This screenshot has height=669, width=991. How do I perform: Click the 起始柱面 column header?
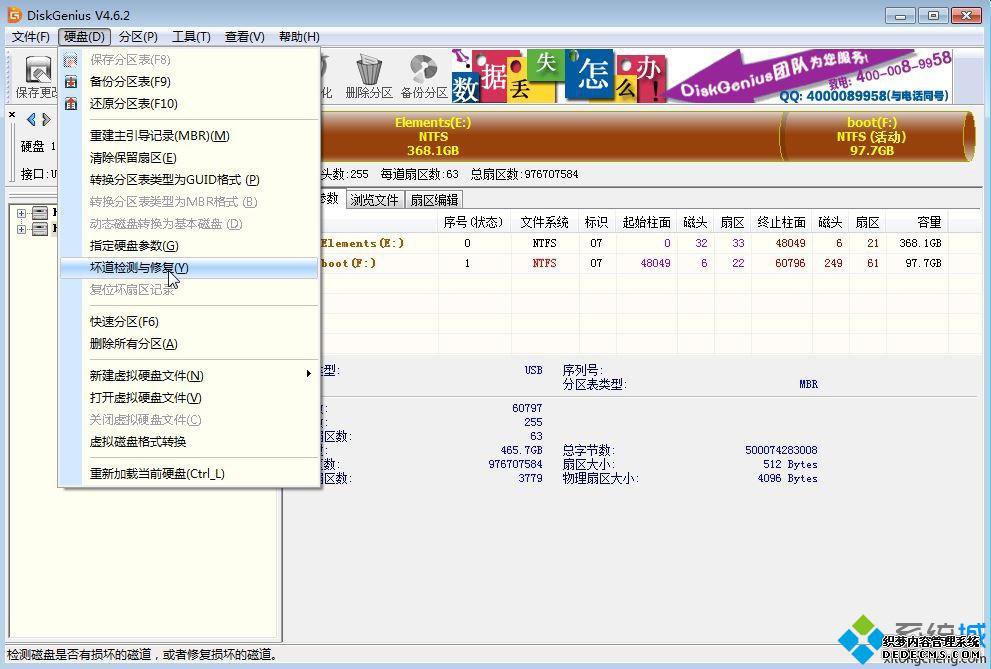pos(646,222)
